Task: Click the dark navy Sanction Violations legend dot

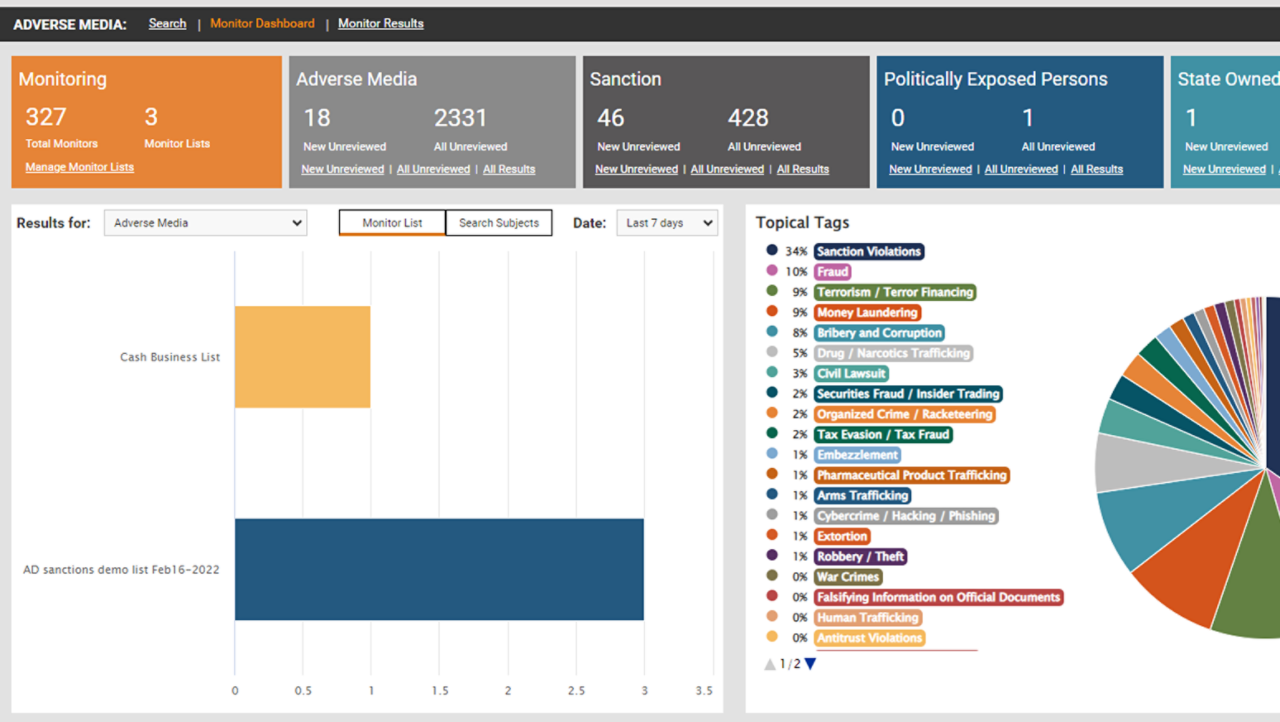Action: coord(771,251)
